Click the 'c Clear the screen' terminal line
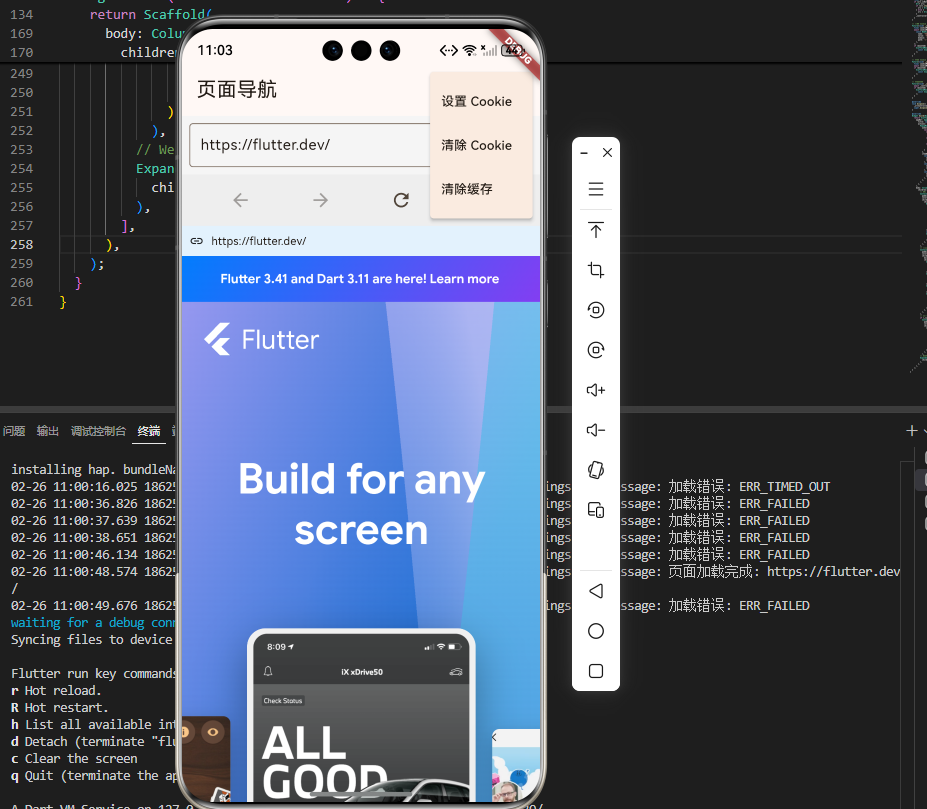Image resolution: width=927 pixels, height=809 pixels. (74, 758)
